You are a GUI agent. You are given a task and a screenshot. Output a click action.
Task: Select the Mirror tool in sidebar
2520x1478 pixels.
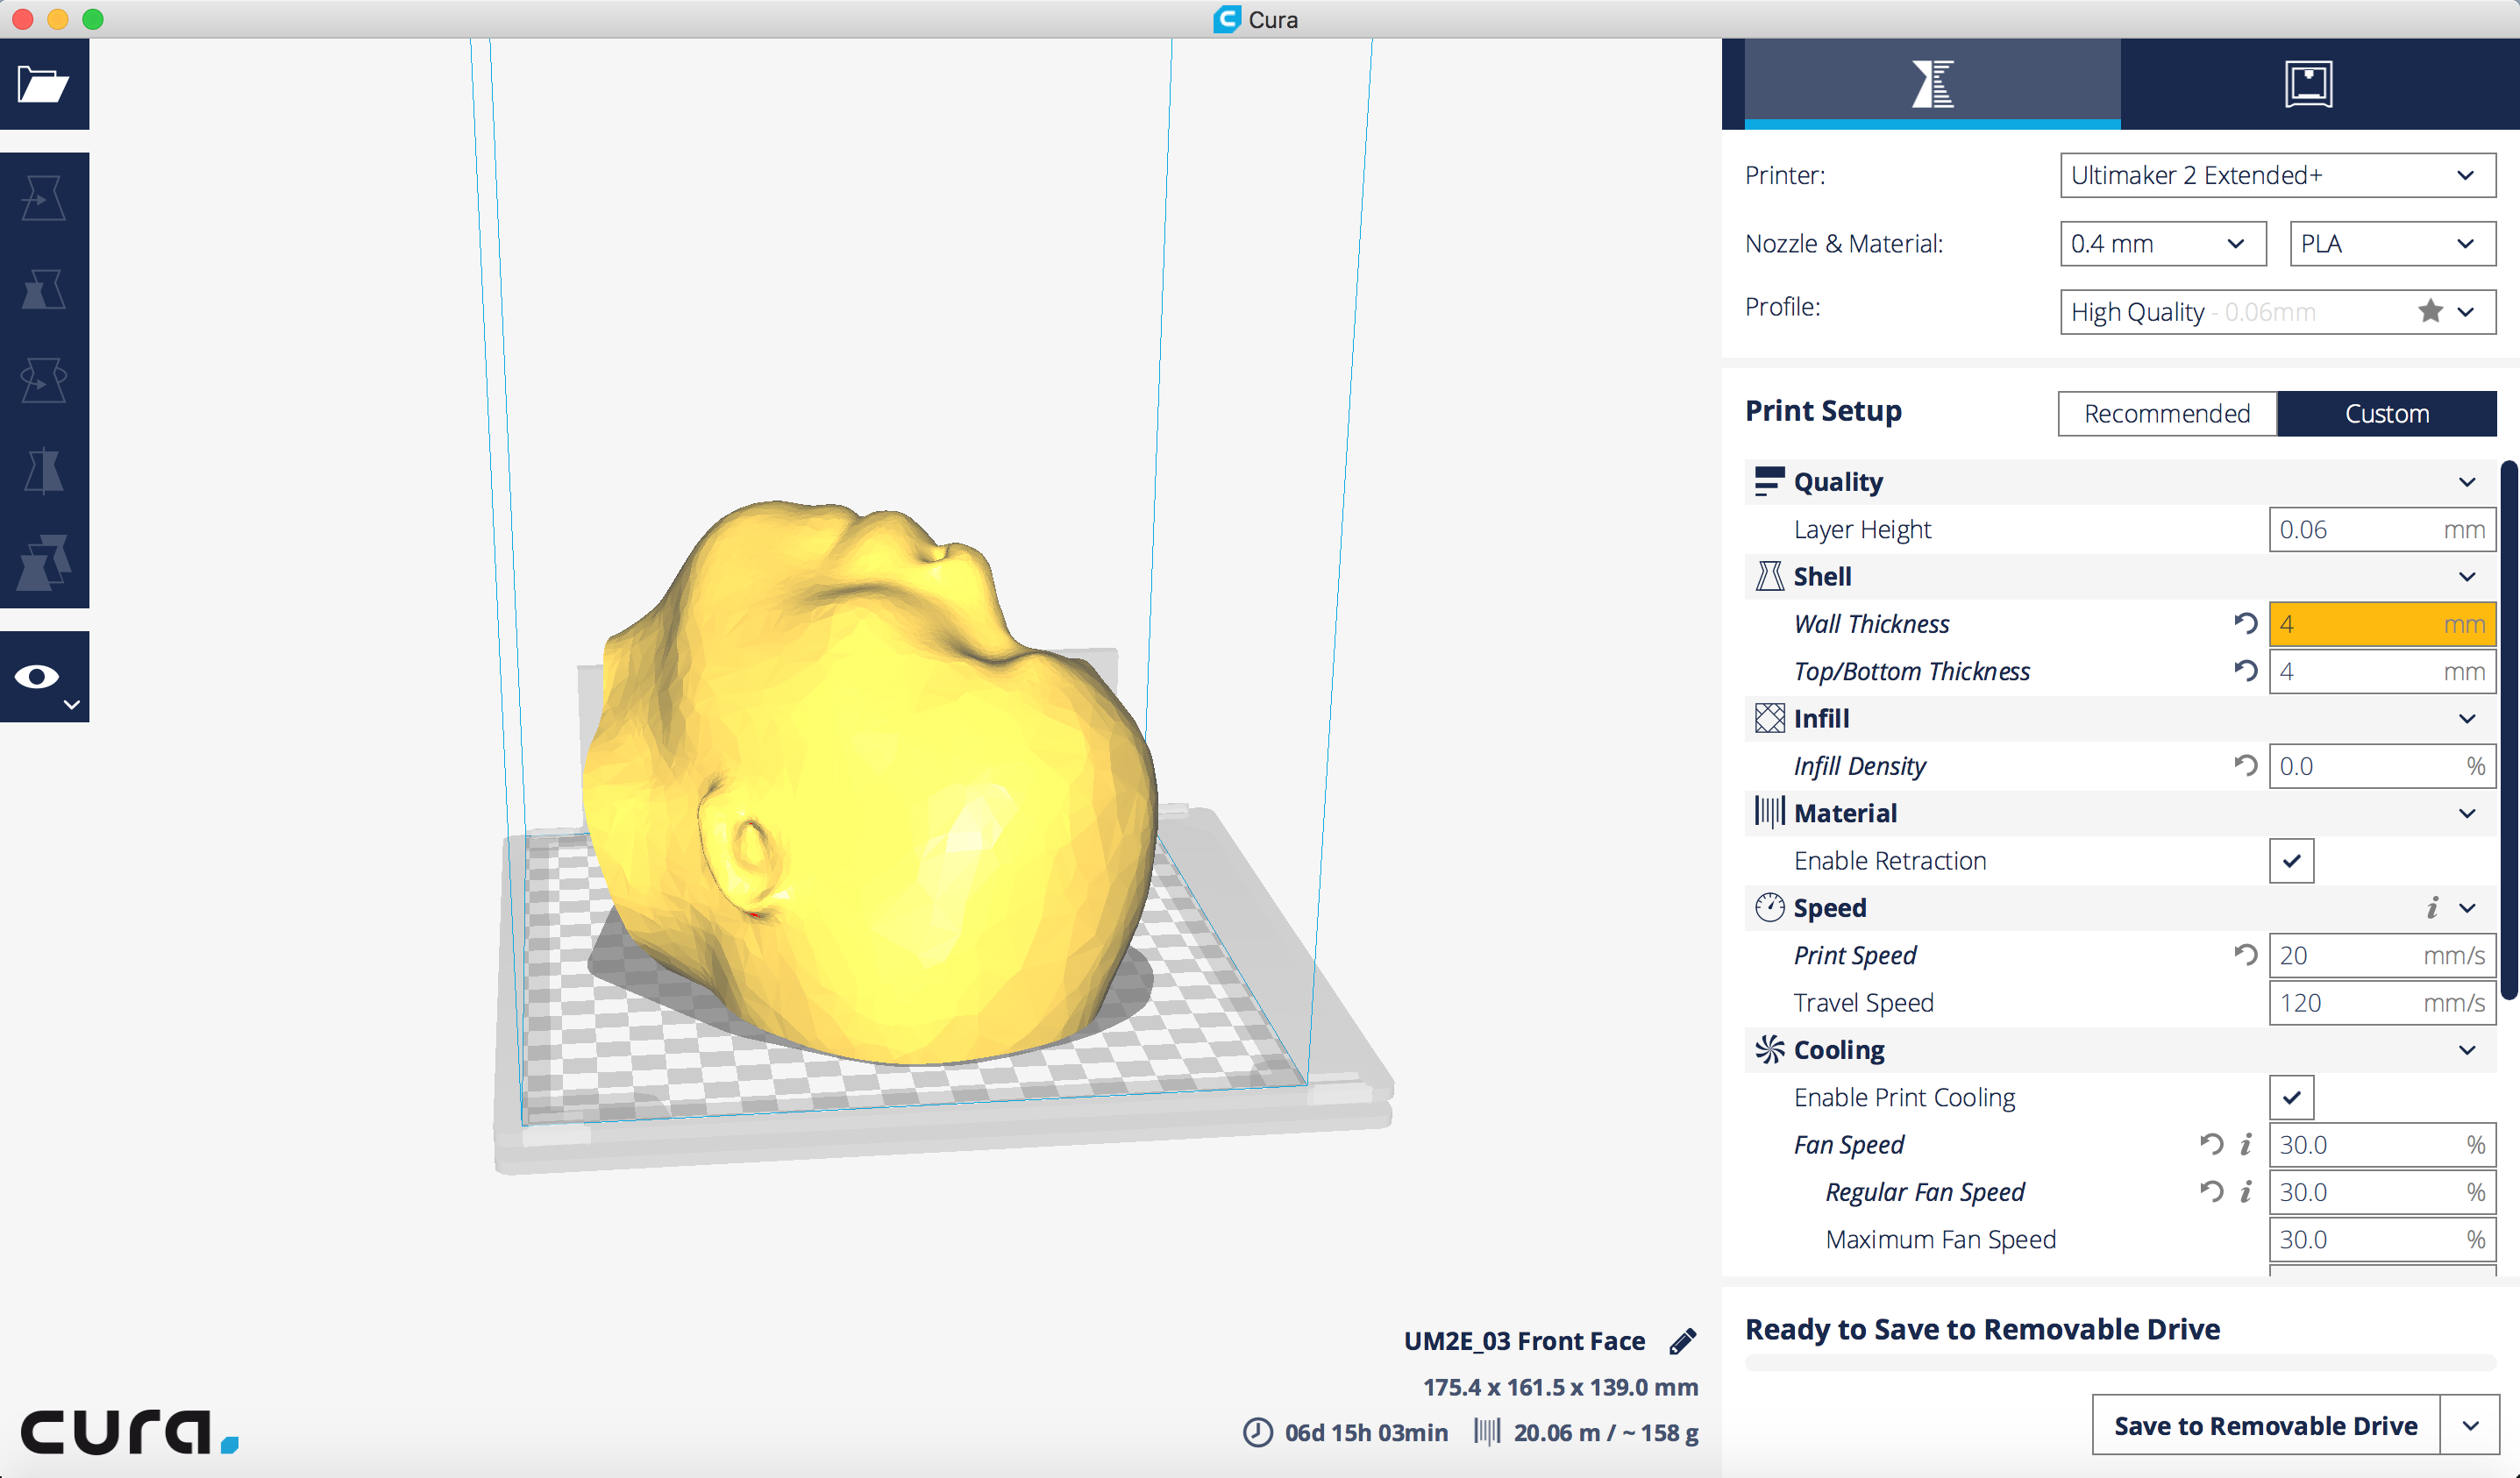[43, 471]
